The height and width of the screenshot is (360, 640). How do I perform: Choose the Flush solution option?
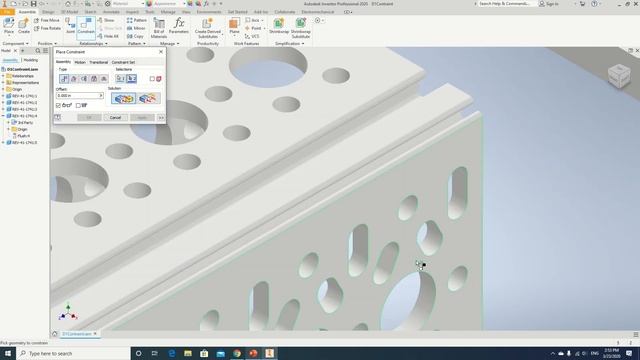148,98
